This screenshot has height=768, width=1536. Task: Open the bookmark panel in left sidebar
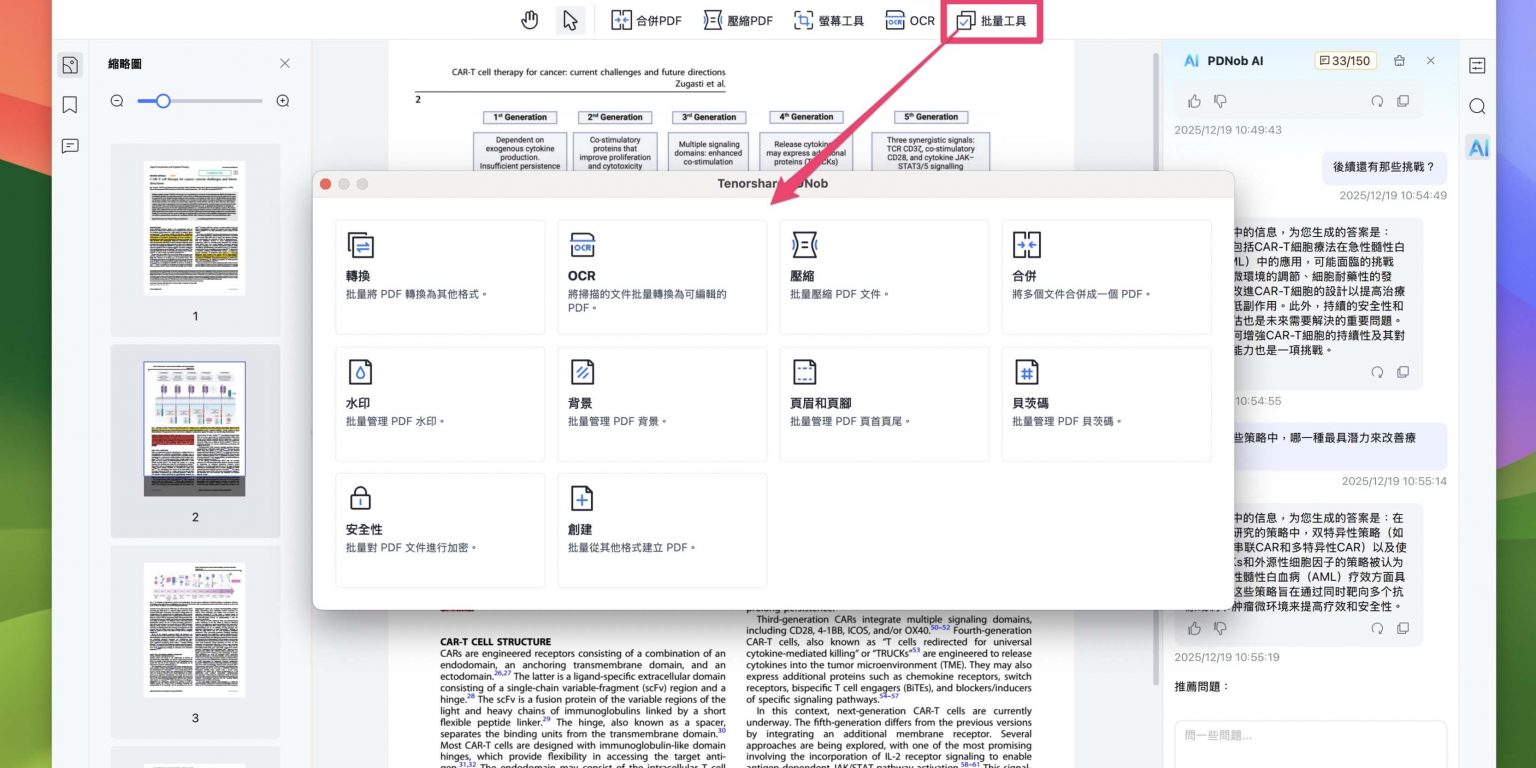coord(70,105)
